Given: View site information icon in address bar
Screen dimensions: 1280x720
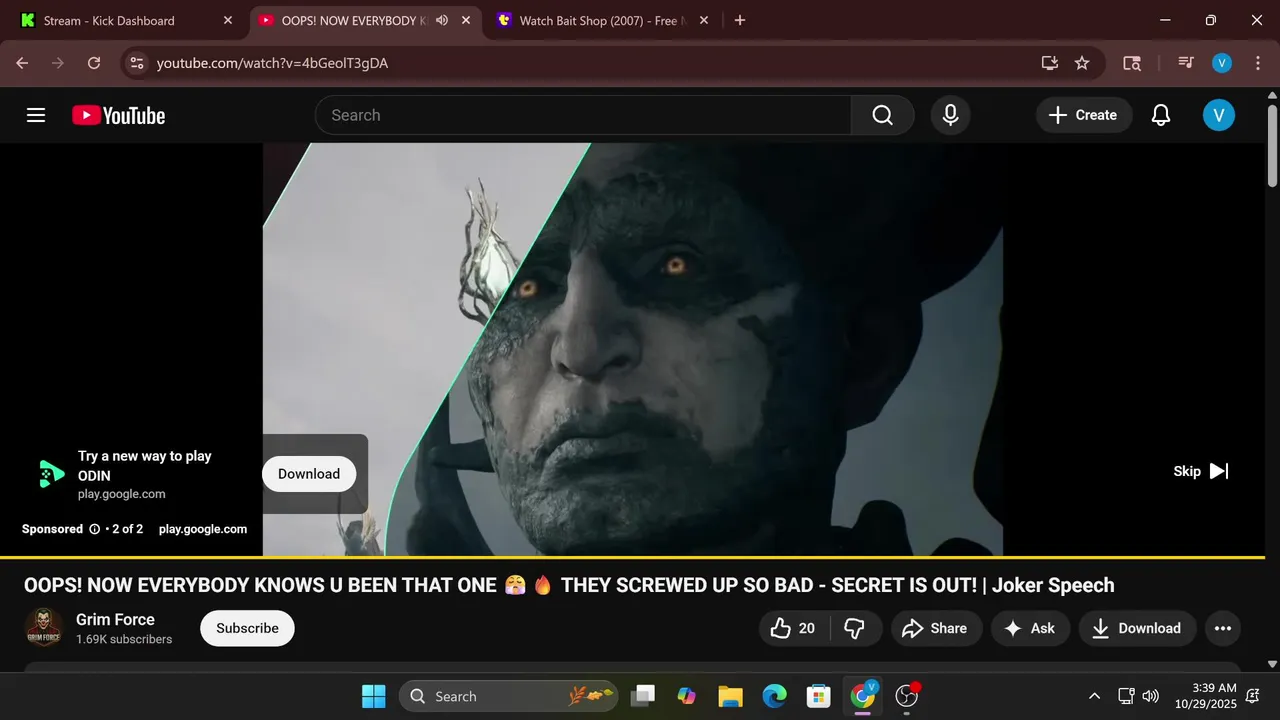Looking at the screenshot, I should pos(137,63).
